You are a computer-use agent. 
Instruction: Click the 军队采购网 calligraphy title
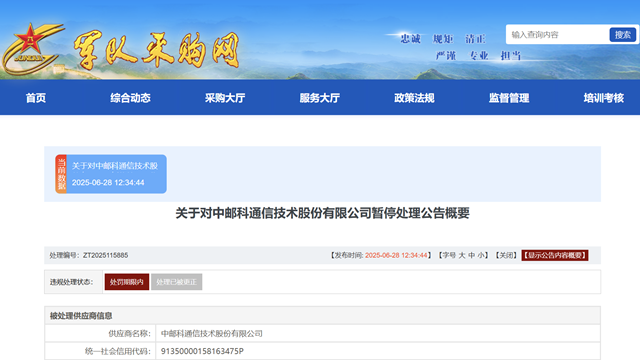156,50
